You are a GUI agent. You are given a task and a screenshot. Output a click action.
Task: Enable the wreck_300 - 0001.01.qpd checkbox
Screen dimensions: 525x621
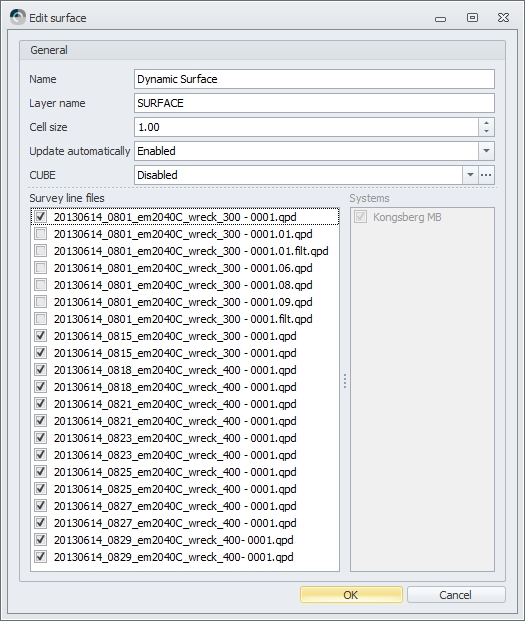tap(40, 234)
